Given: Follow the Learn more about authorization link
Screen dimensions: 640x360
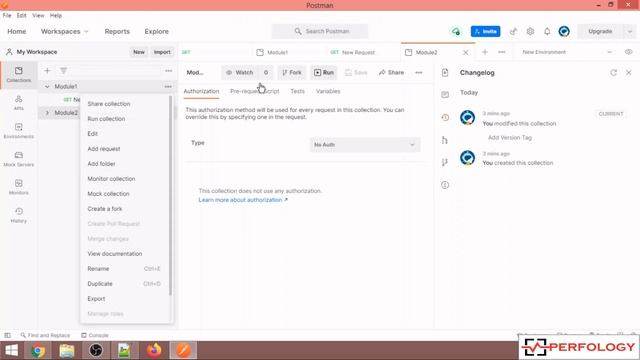Looking at the screenshot, I should (243, 200).
